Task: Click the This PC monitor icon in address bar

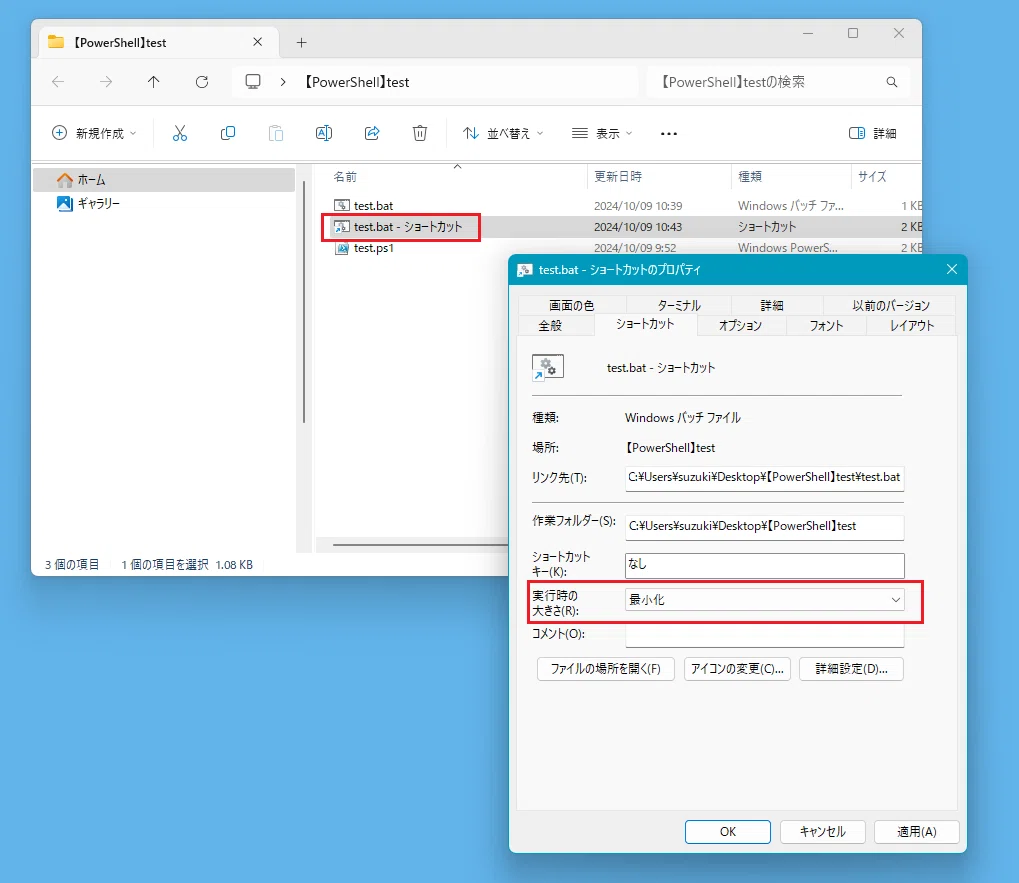Action: [253, 82]
